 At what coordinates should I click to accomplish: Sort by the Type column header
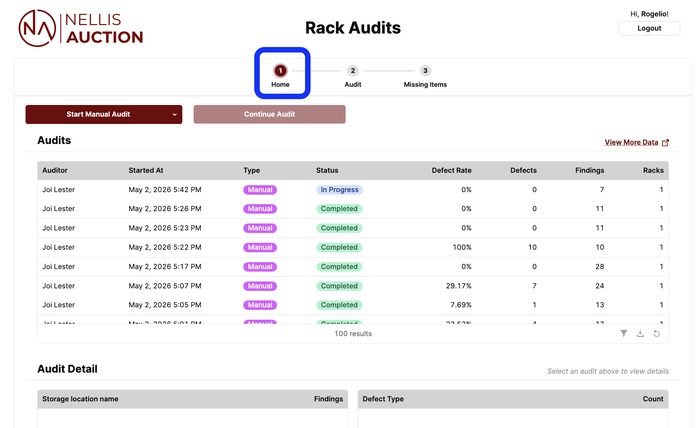pyautogui.click(x=252, y=170)
